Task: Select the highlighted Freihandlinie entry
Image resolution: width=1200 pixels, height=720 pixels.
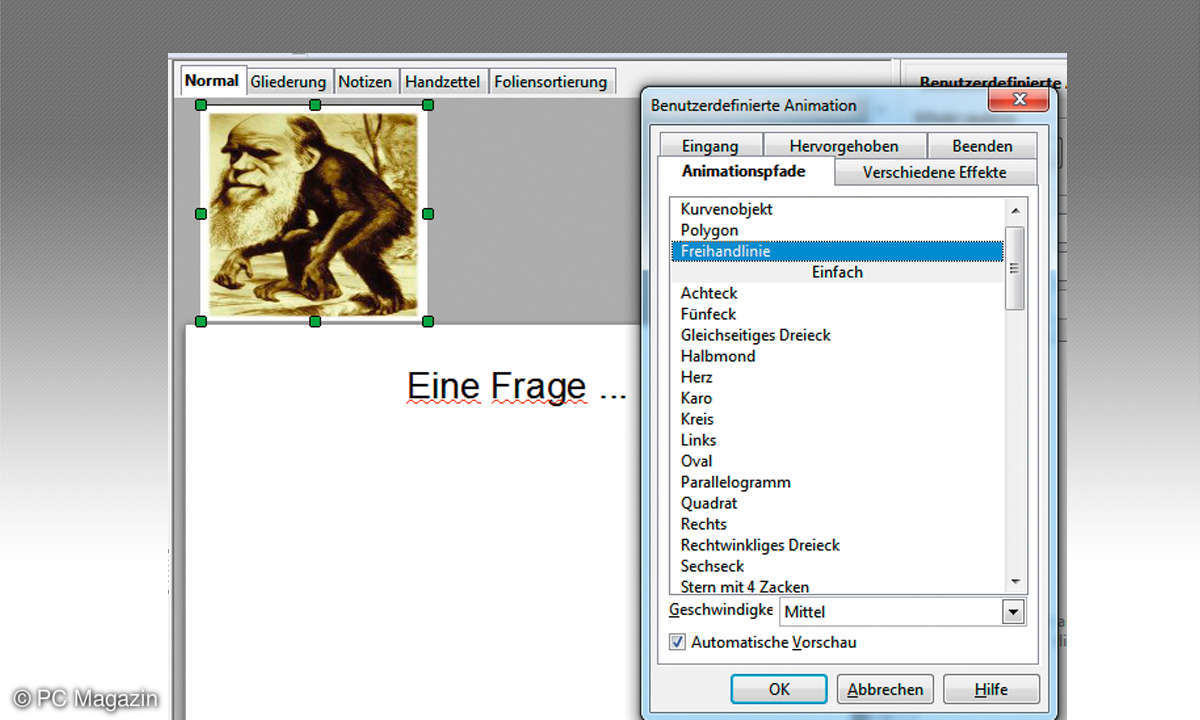Action: click(x=837, y=251)
